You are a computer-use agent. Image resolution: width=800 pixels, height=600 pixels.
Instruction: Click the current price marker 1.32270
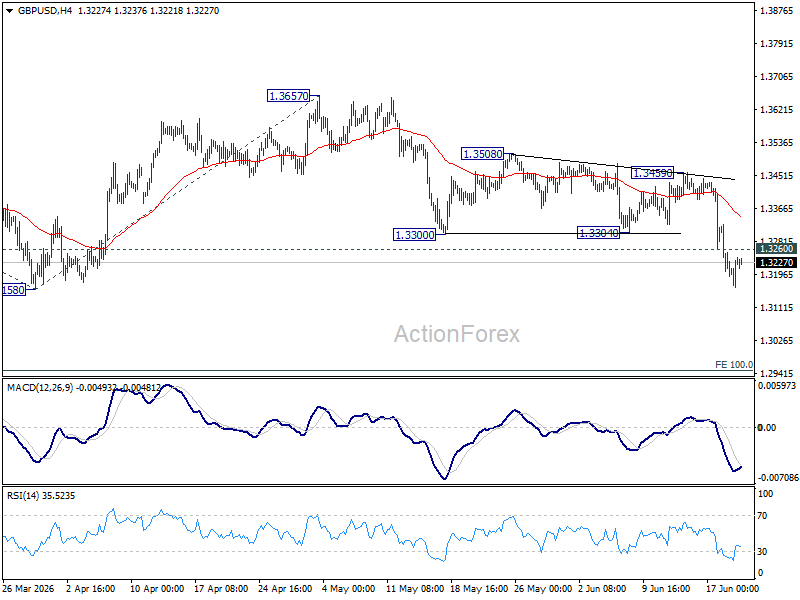777,262
